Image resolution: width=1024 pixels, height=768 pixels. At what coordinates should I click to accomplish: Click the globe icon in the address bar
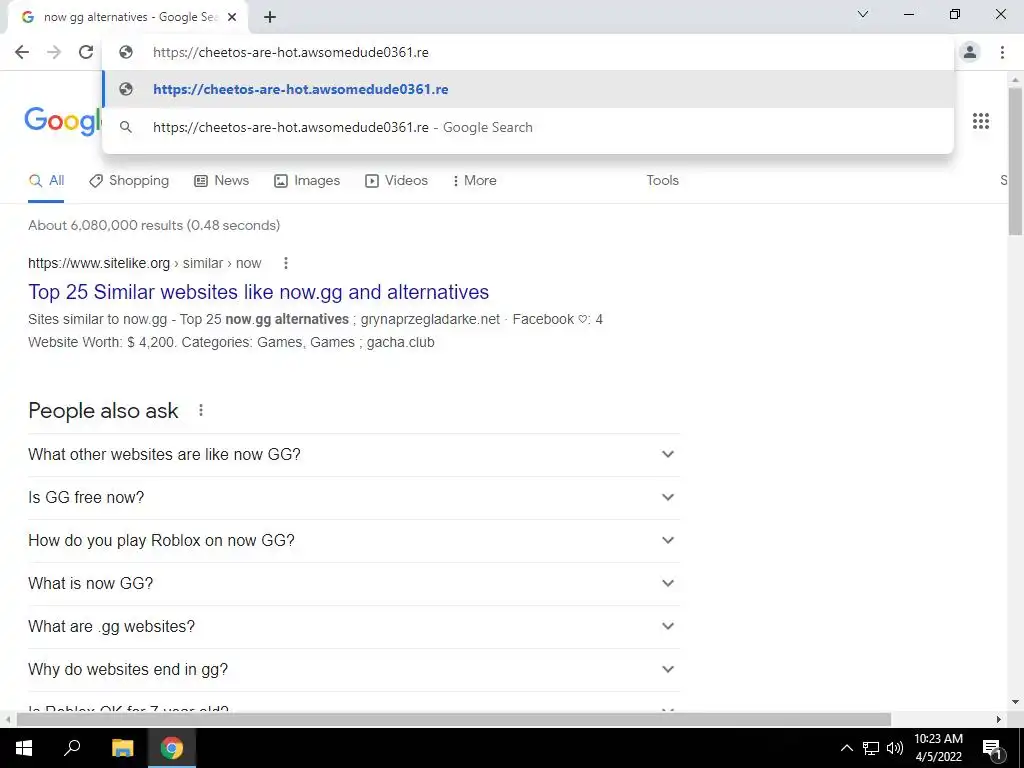pos(126,52)
